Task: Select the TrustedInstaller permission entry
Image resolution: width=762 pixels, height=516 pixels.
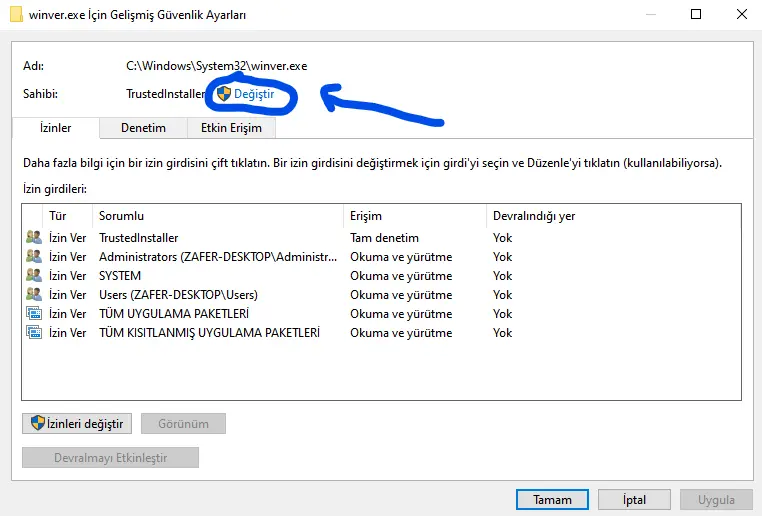Action: tap(381, 238)
